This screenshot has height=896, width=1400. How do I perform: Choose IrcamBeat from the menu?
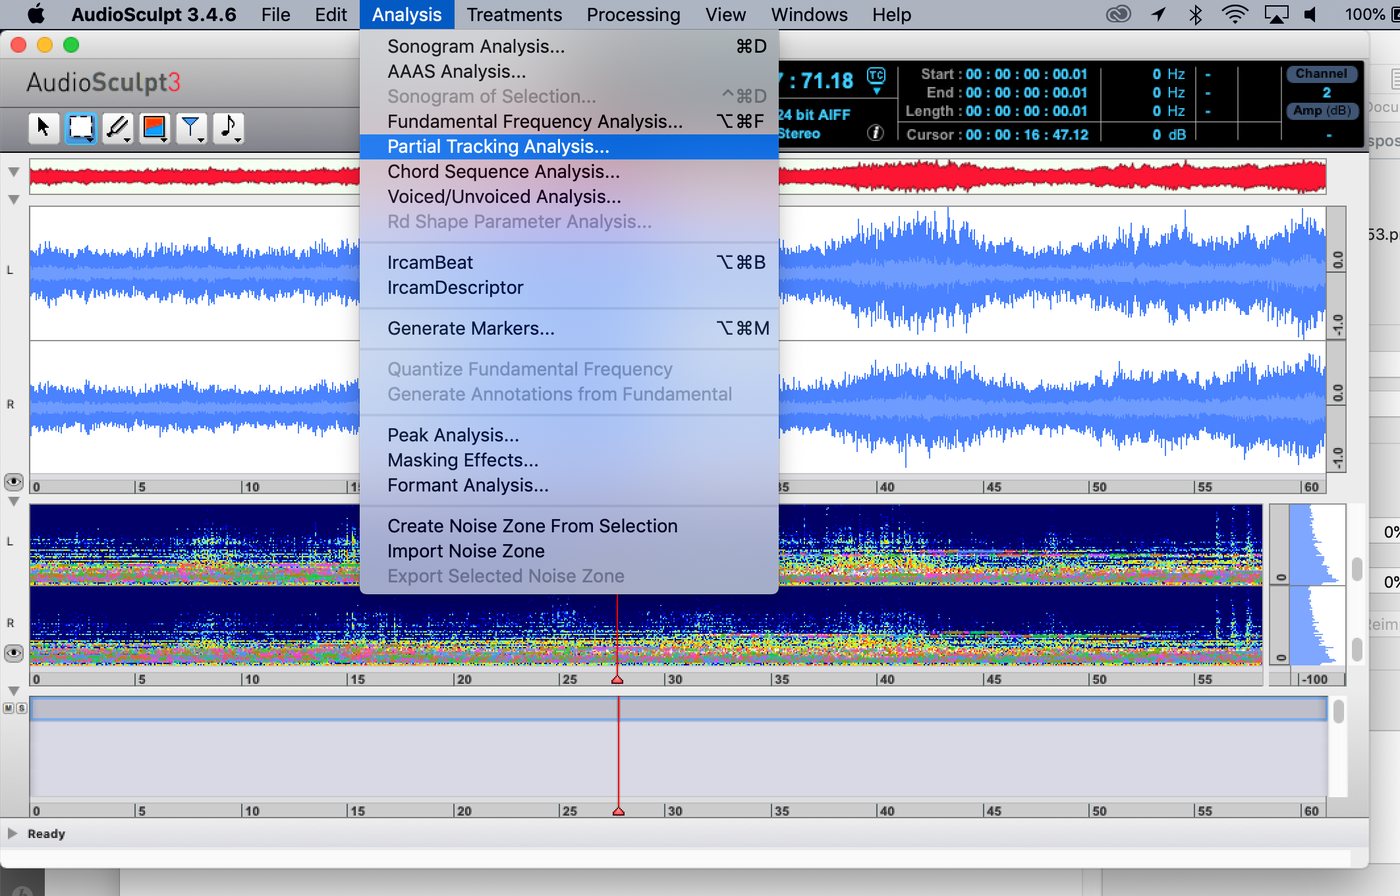click(x=569, y=262)
